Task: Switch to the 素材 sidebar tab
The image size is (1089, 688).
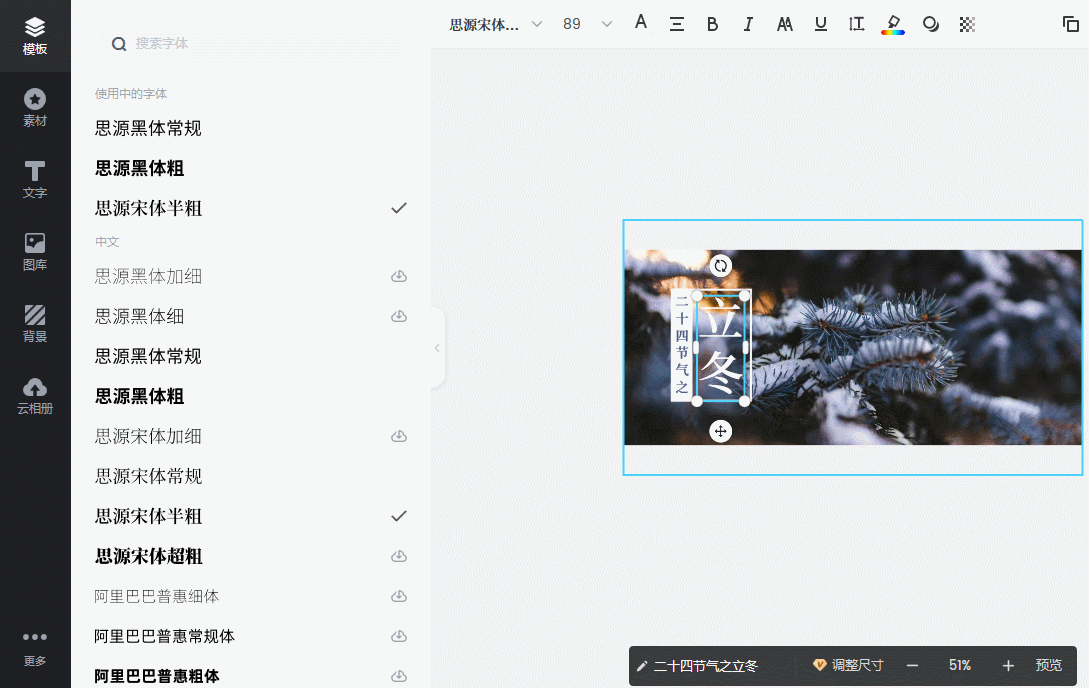Action: coord(35,108)
